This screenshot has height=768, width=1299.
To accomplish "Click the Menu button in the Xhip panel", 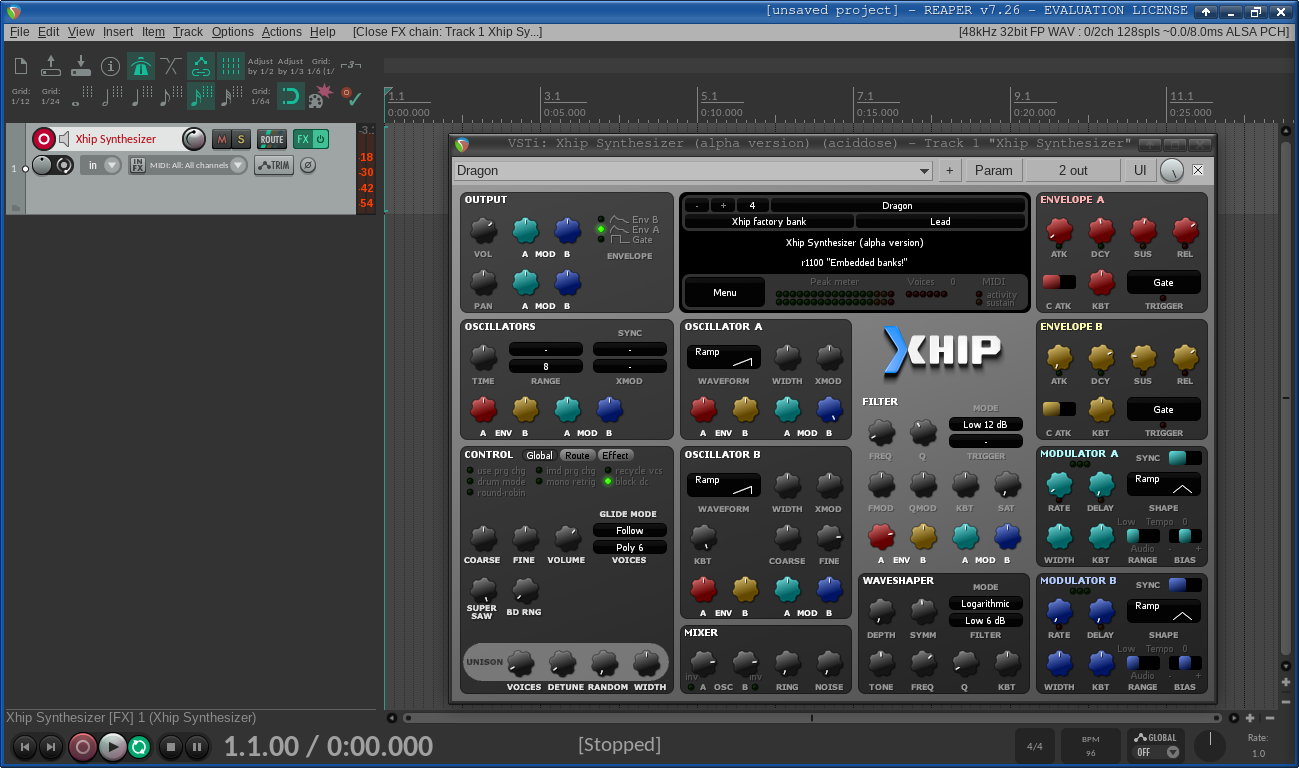I will pos(723,292).
